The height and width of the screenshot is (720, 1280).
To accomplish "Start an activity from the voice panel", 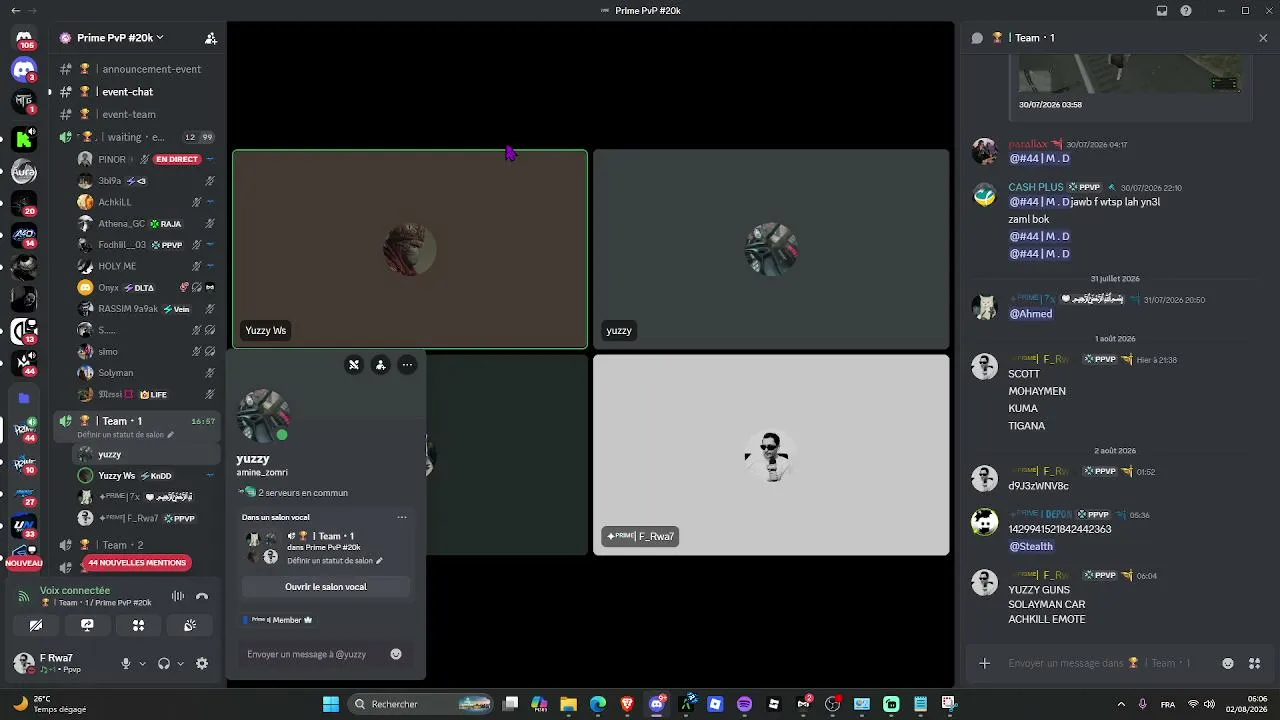I will pos(138,625).
